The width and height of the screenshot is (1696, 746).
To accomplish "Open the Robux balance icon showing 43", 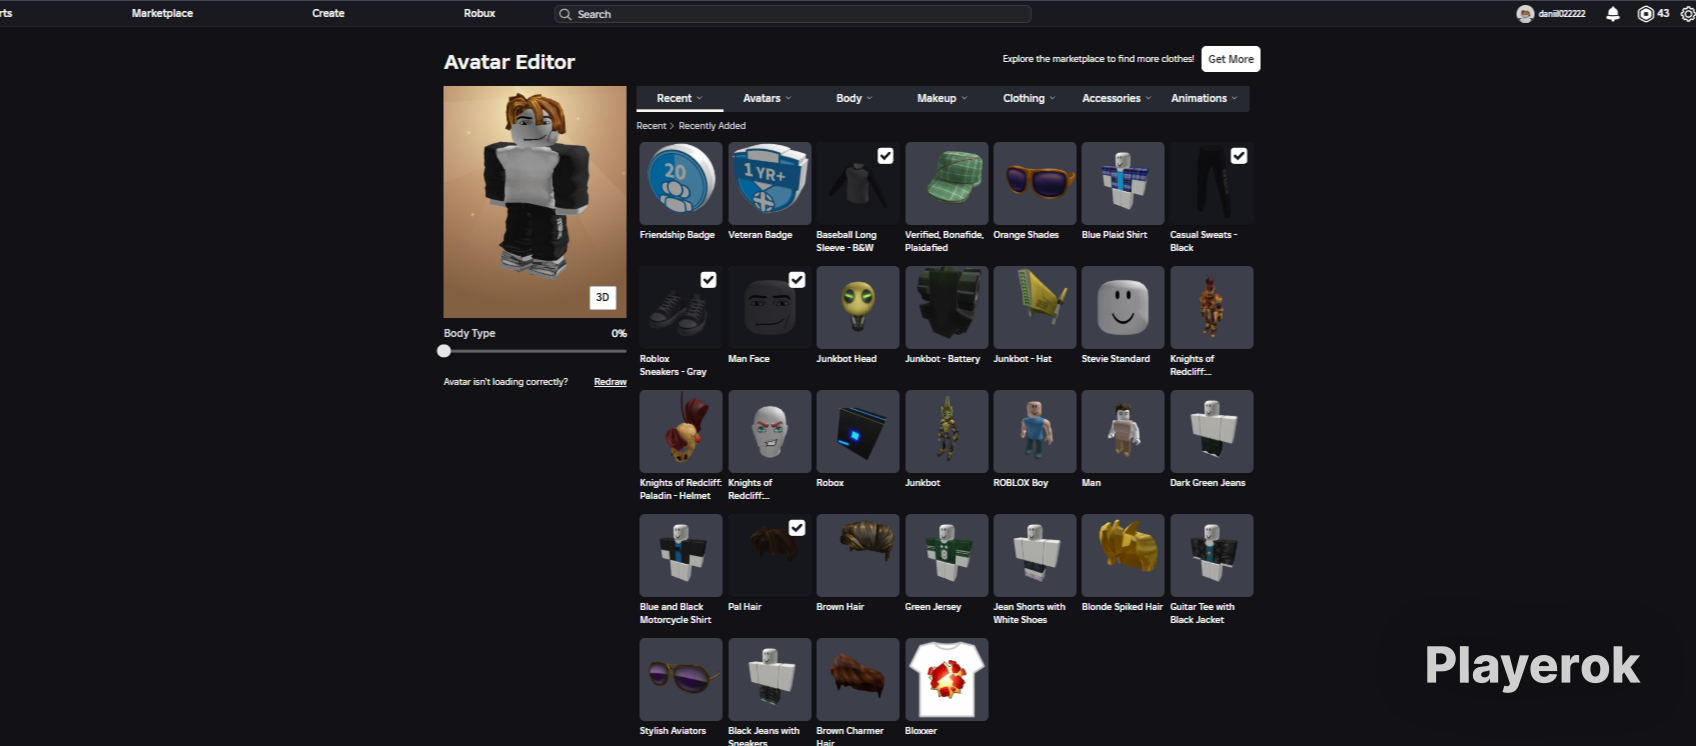I will point(1645,14).
